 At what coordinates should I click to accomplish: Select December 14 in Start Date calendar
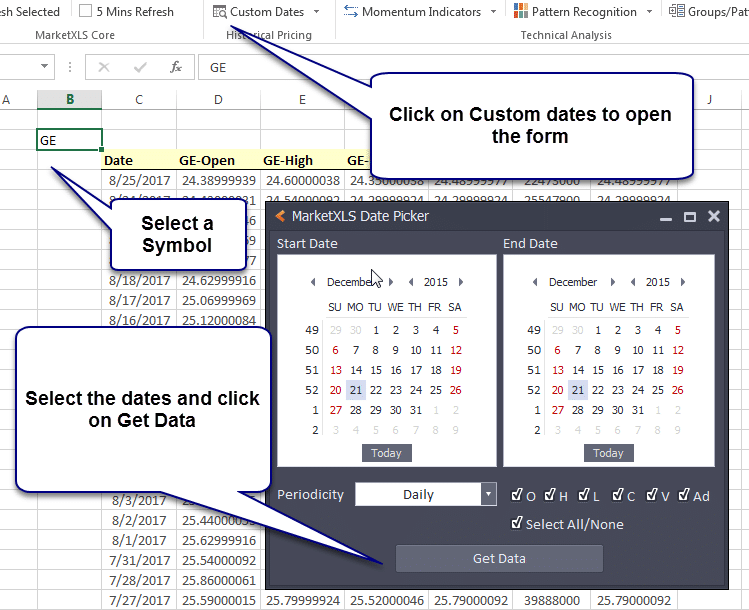point(356,370)
